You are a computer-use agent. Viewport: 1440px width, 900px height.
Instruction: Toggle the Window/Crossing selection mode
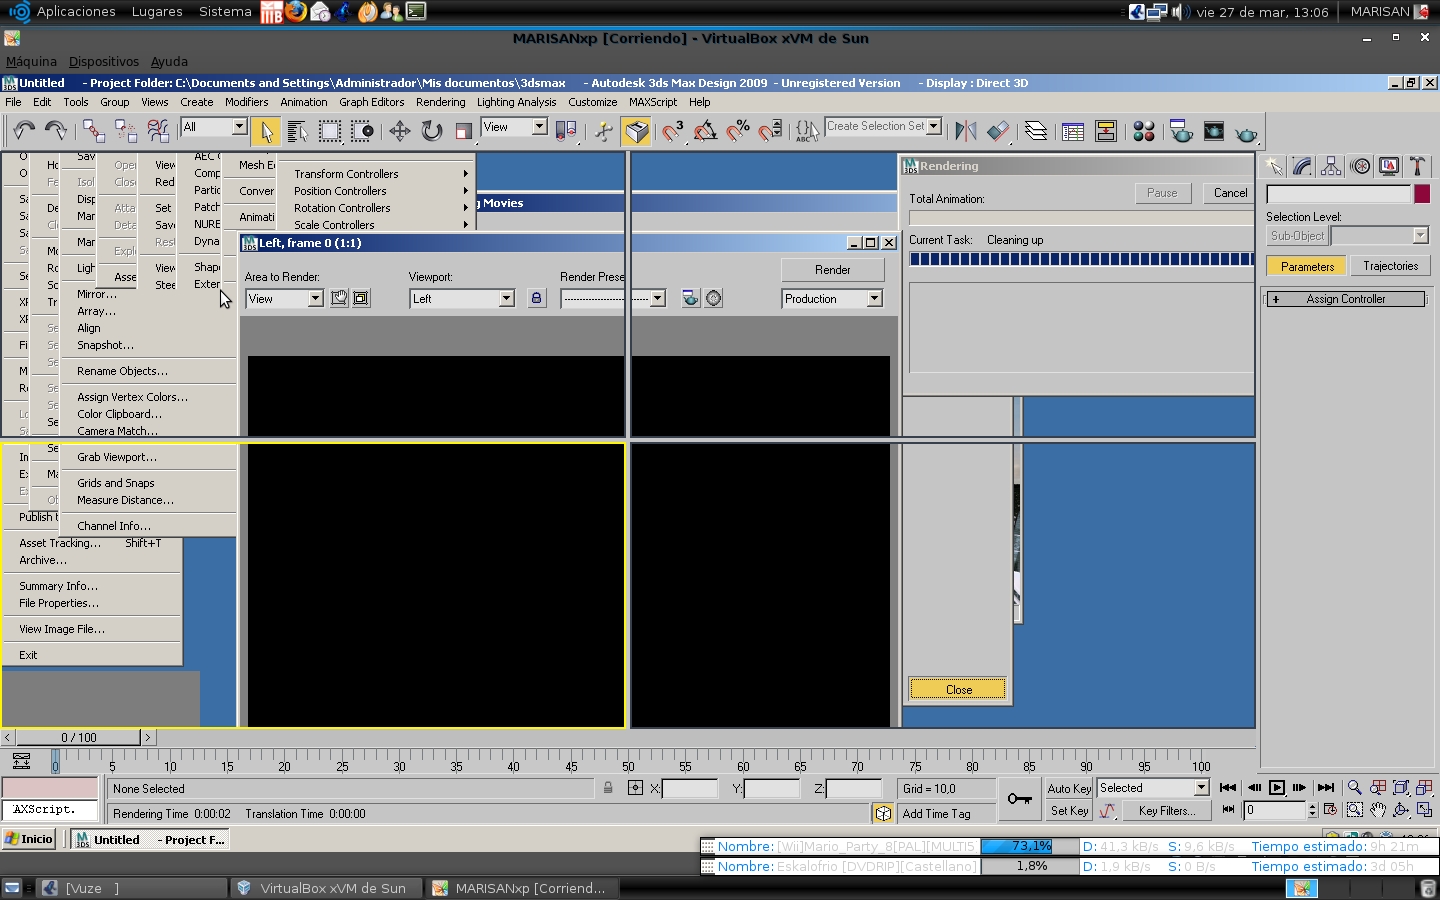363,131
